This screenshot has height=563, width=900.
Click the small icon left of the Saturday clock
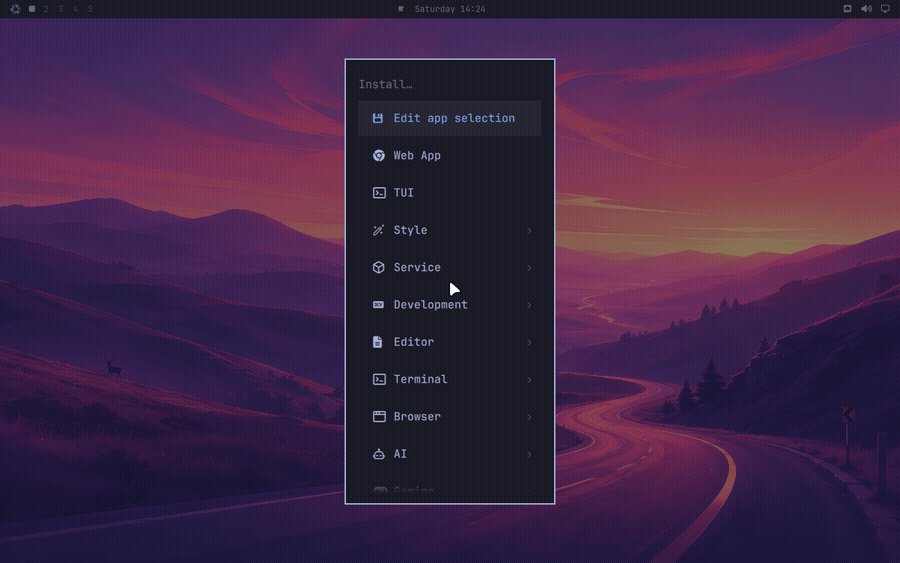point(401,9)
